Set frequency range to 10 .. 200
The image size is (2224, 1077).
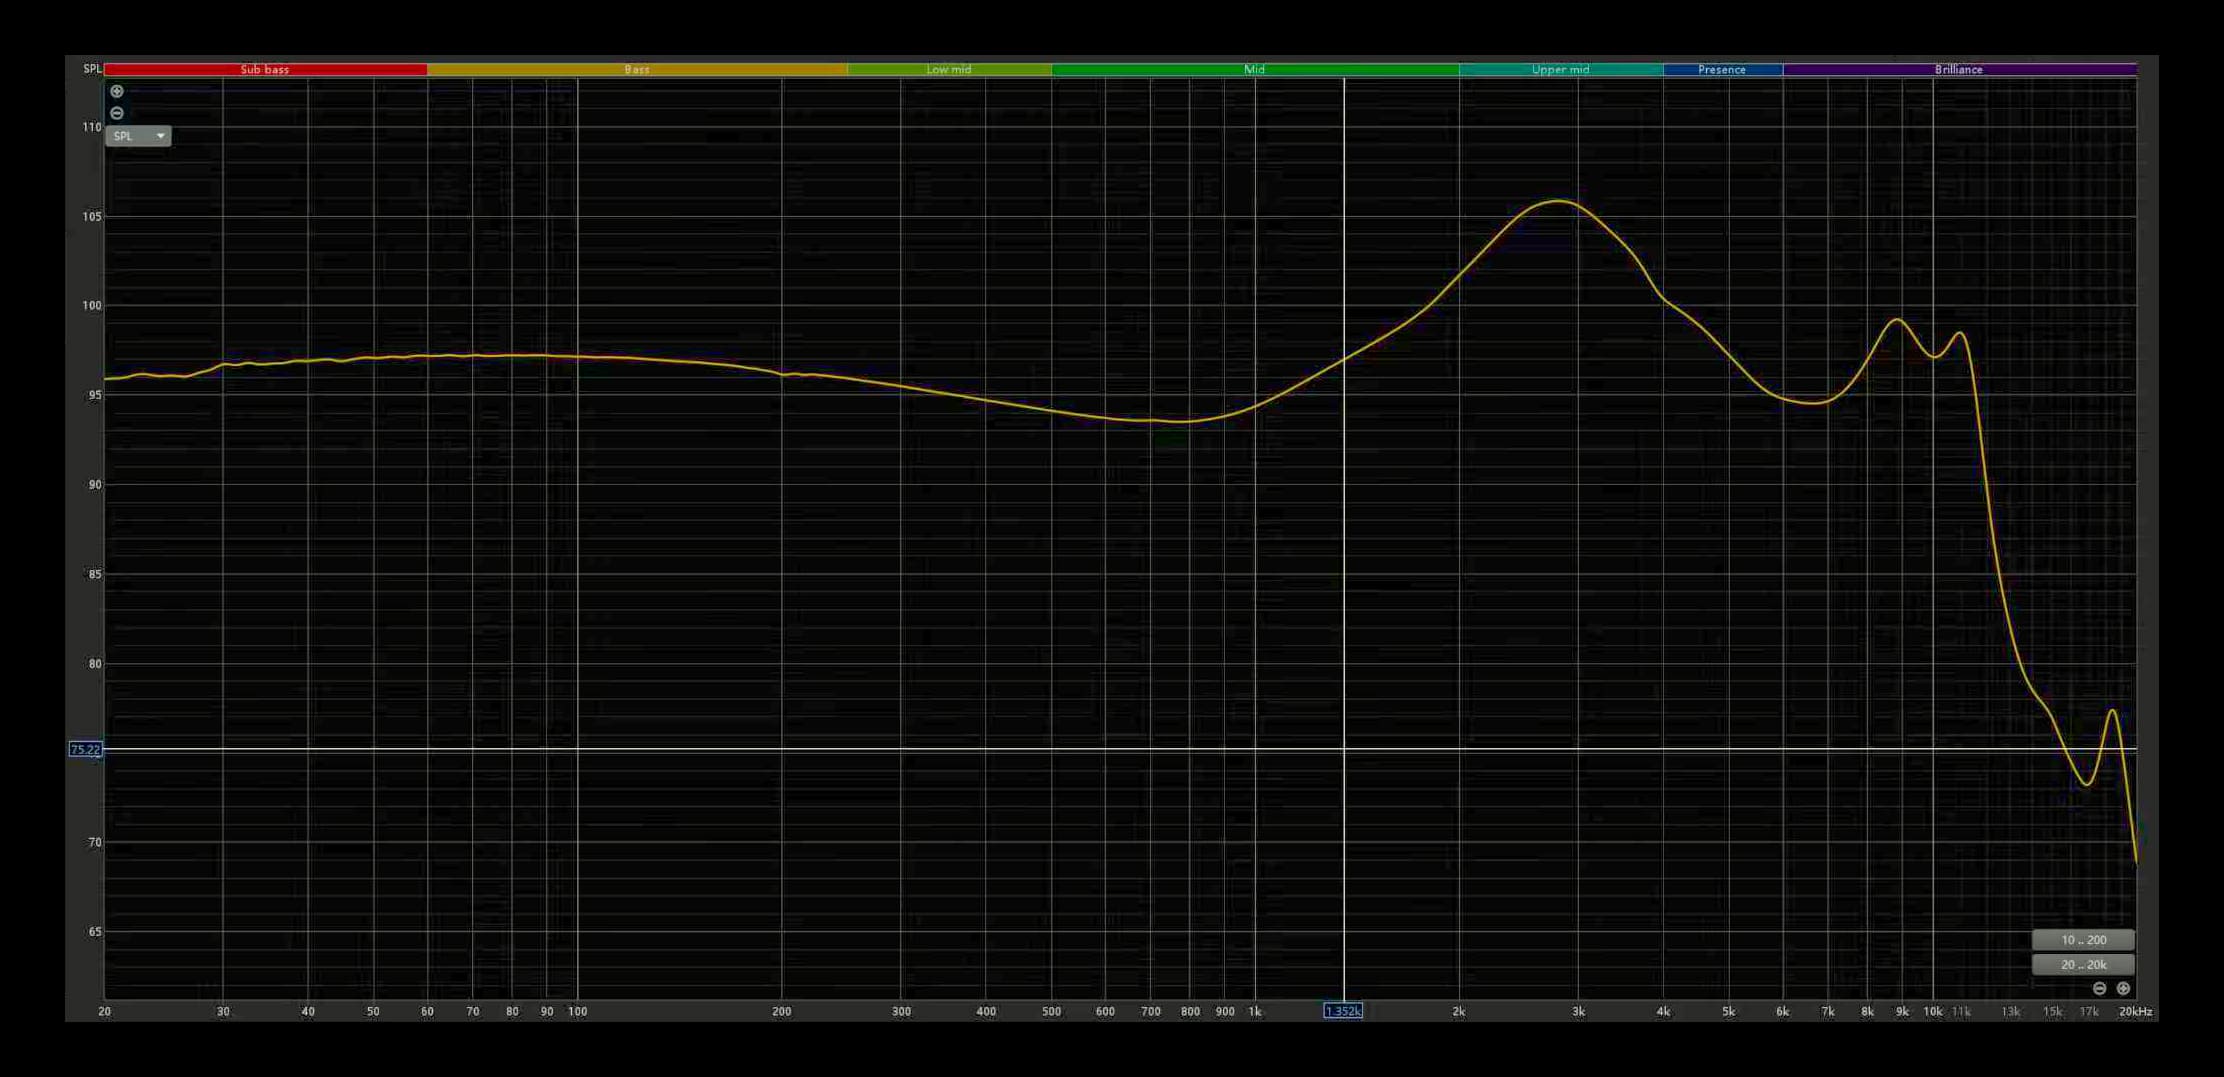2083,940
